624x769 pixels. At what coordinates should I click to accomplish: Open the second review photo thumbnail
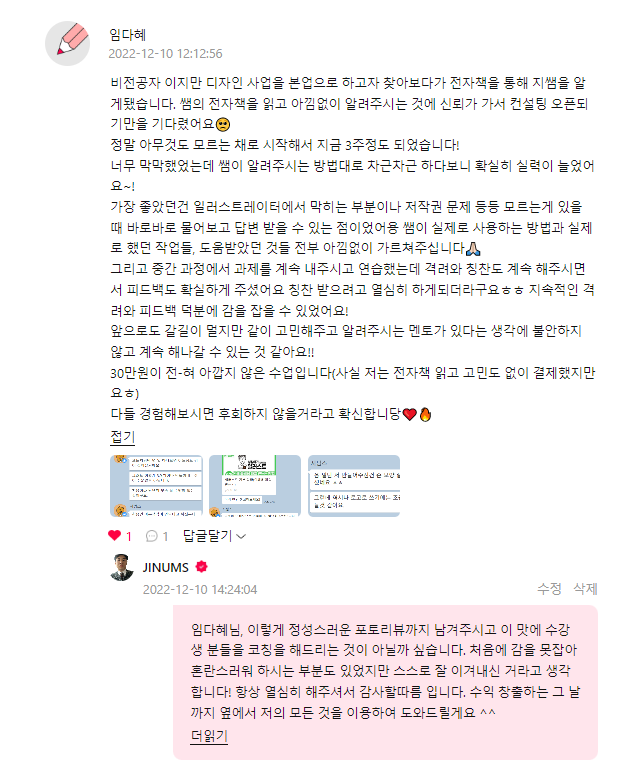pos(255,486)
